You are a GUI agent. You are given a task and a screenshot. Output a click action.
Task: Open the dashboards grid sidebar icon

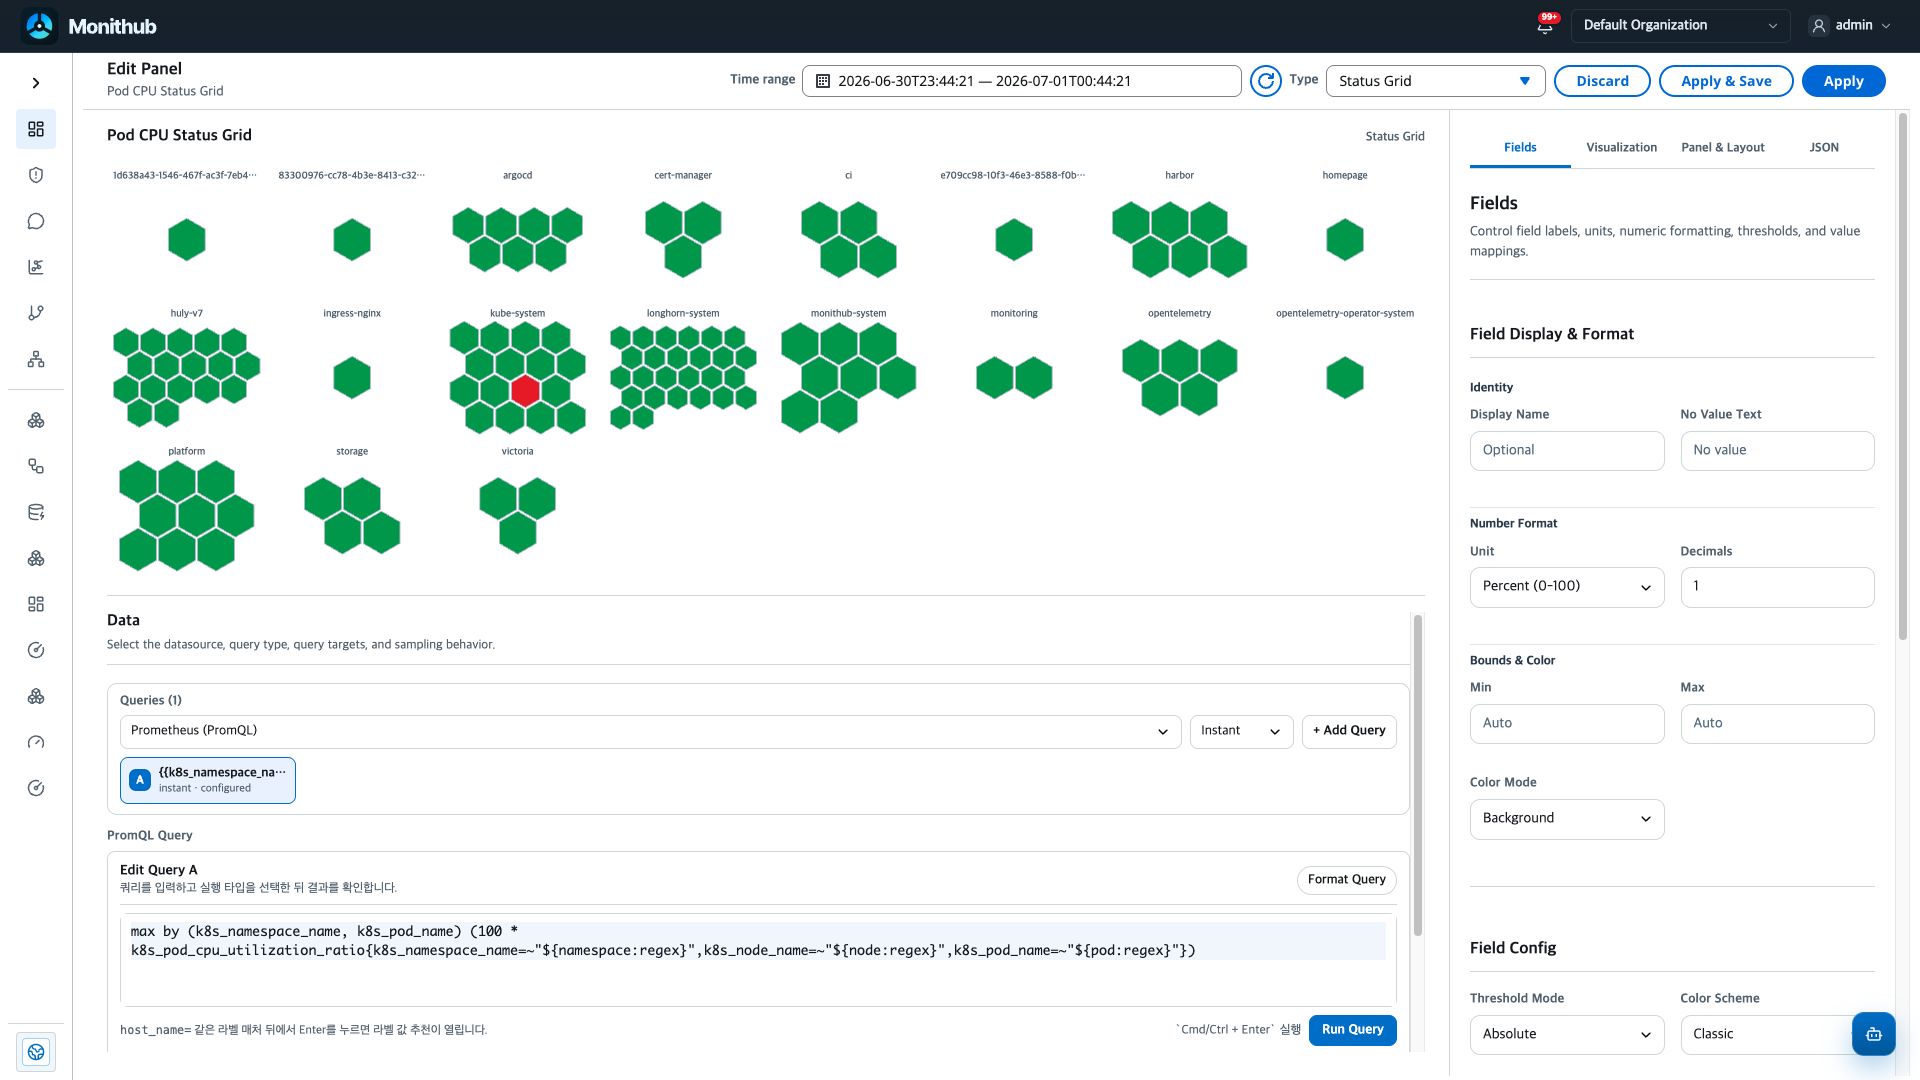[x=36, y=129]
